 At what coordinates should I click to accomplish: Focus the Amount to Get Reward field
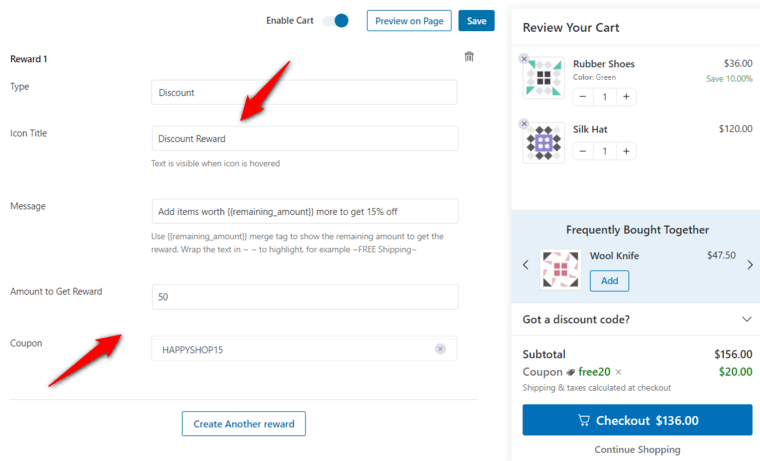pyautogui.click(x=305, y=297)
